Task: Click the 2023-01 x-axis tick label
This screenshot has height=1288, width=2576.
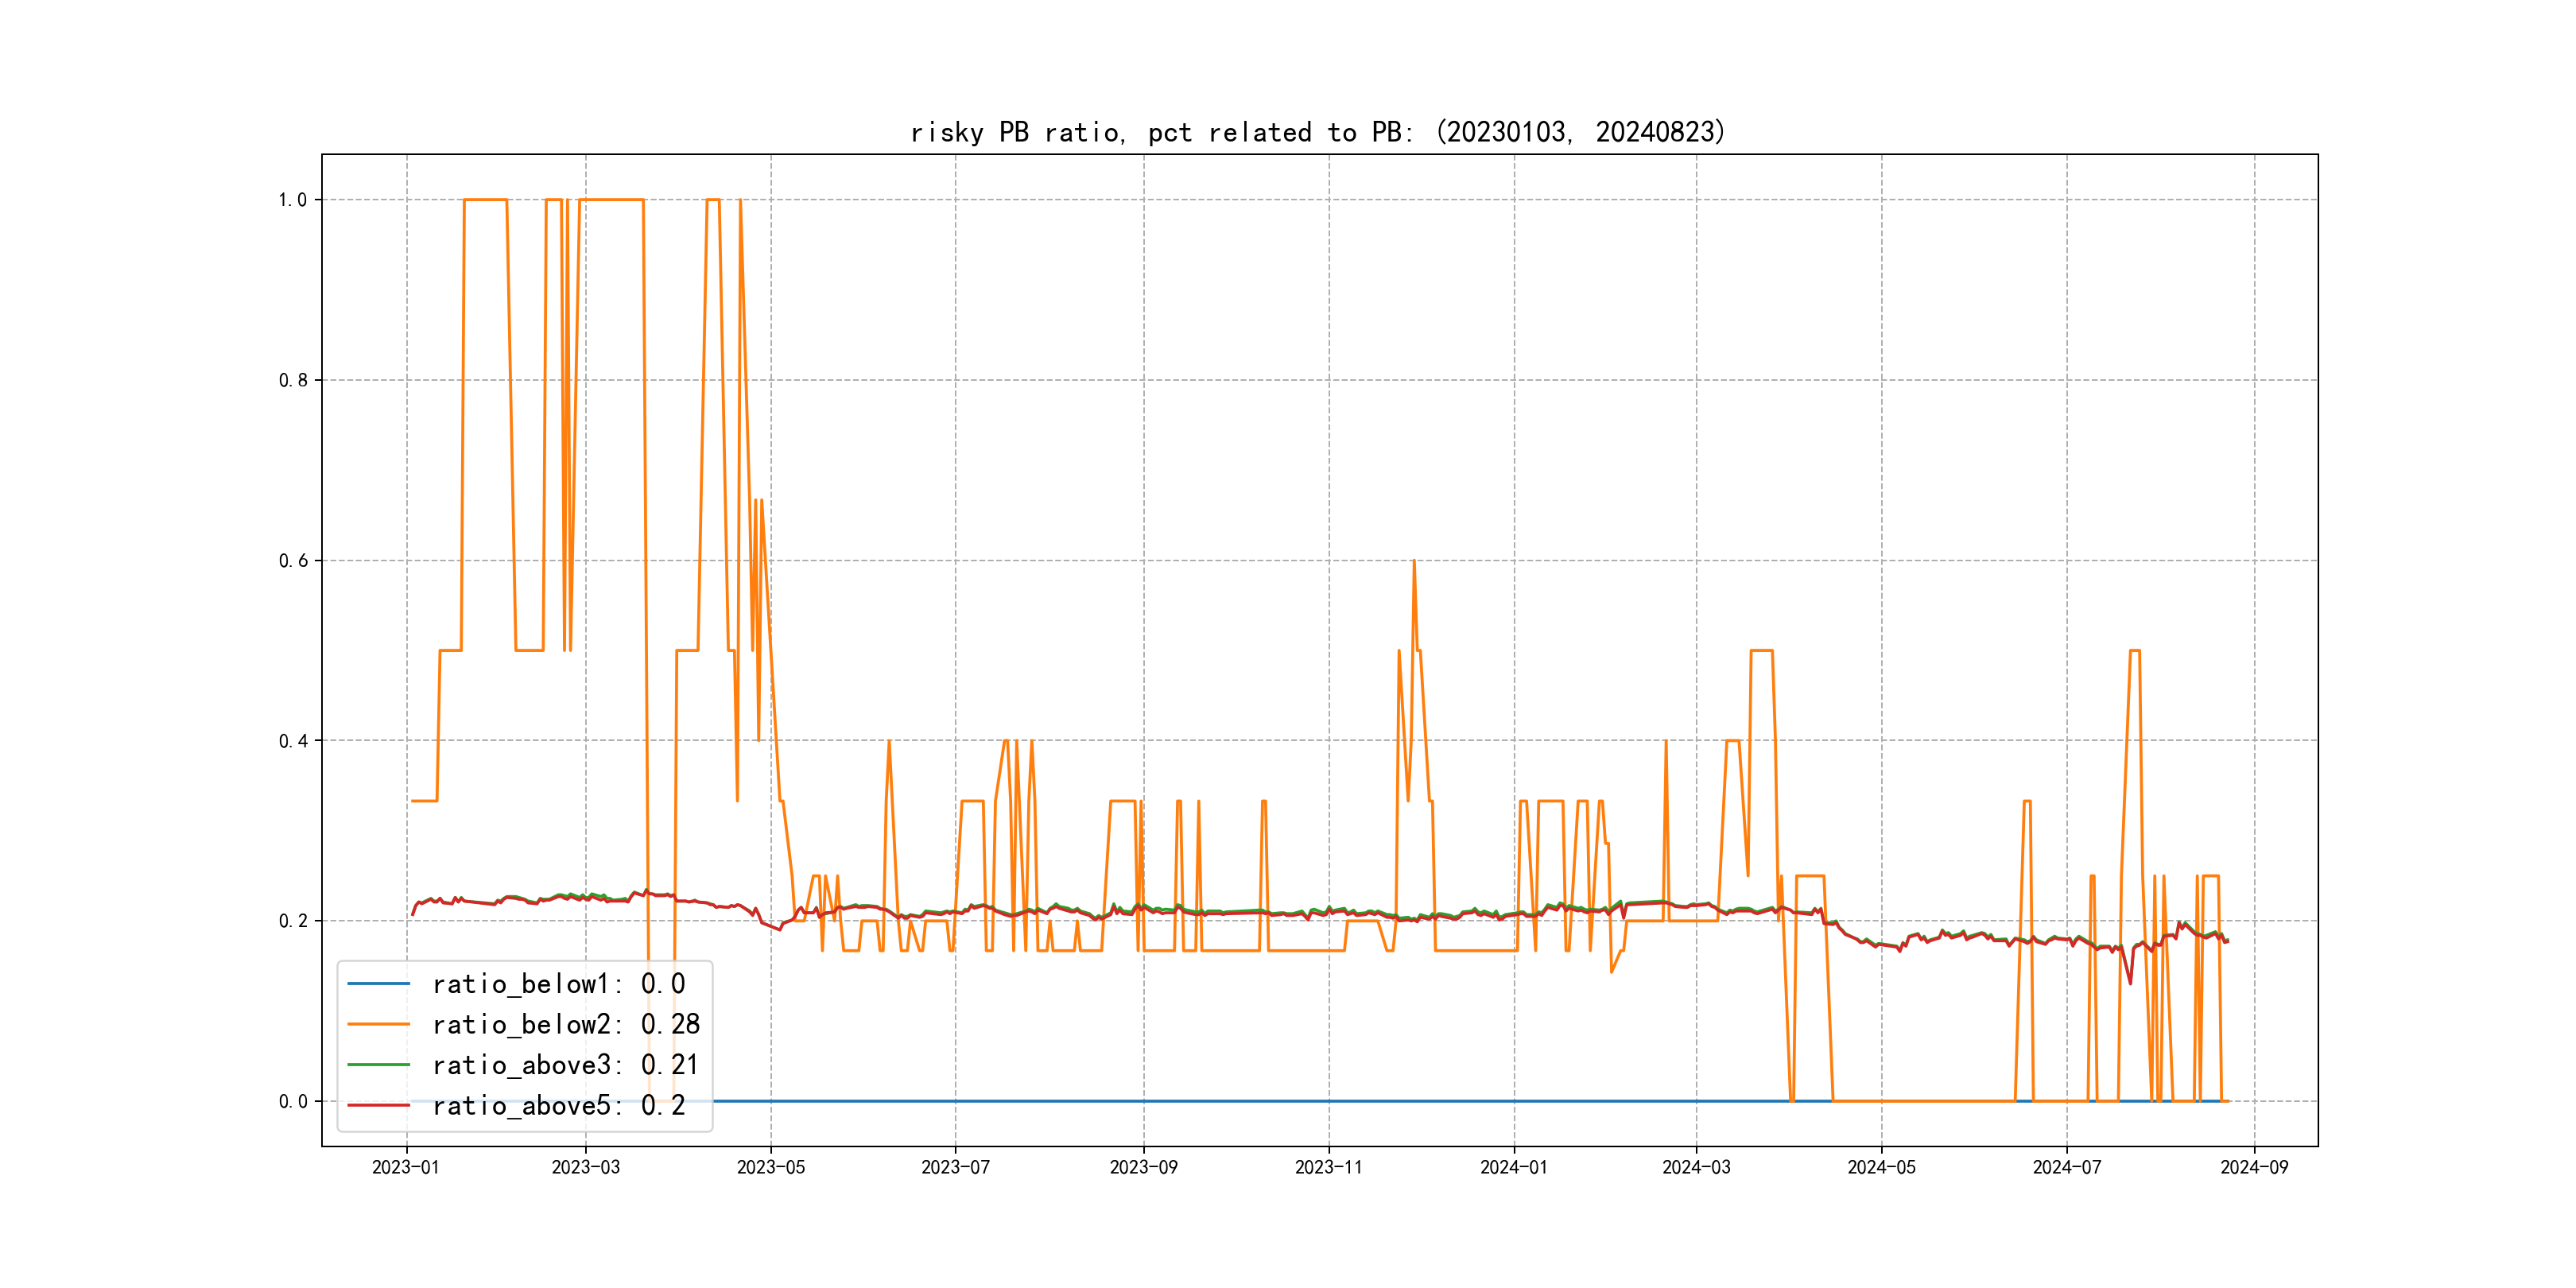Action: [405, 1167]
